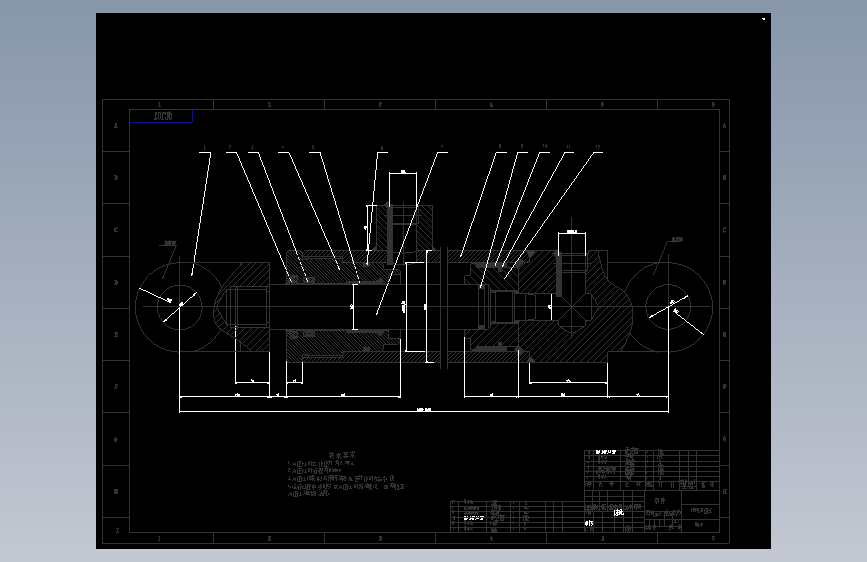This screenshot has height=562, width=867.
Task: Click the parts list table beside title block
Action: click(x=518, y=516)
